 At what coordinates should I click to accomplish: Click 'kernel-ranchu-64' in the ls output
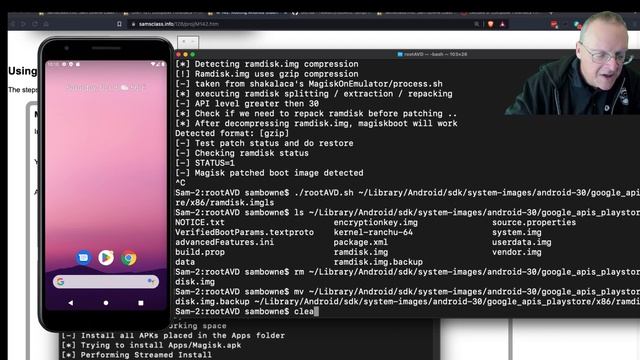point(373,232)
